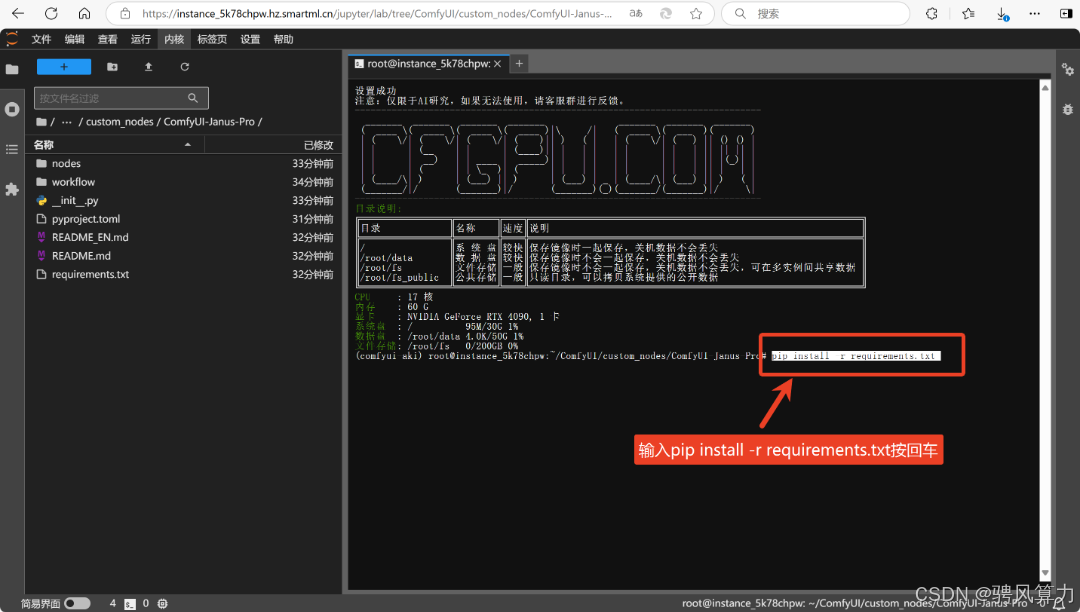Screen dimensions: 1080x612
Task: Select the requirements.txt file
Action: [184, 274]
